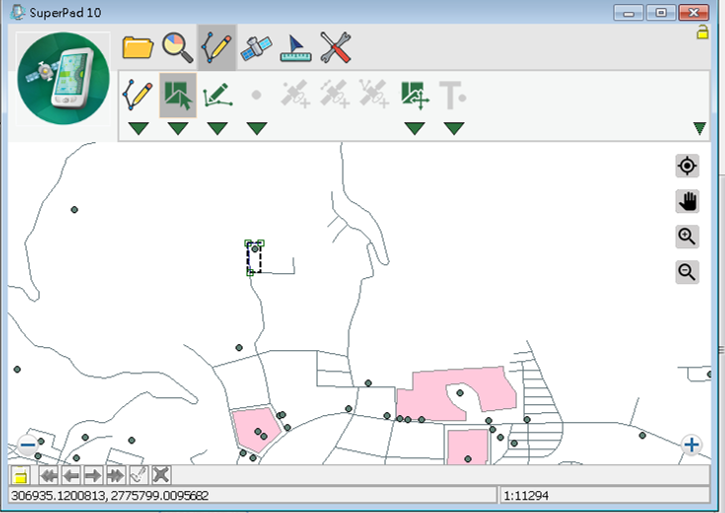The width and height of the screenshot is (725, 513).
Task: Select the pencil edit toolbar tab
Action: [x=217, y=47]
